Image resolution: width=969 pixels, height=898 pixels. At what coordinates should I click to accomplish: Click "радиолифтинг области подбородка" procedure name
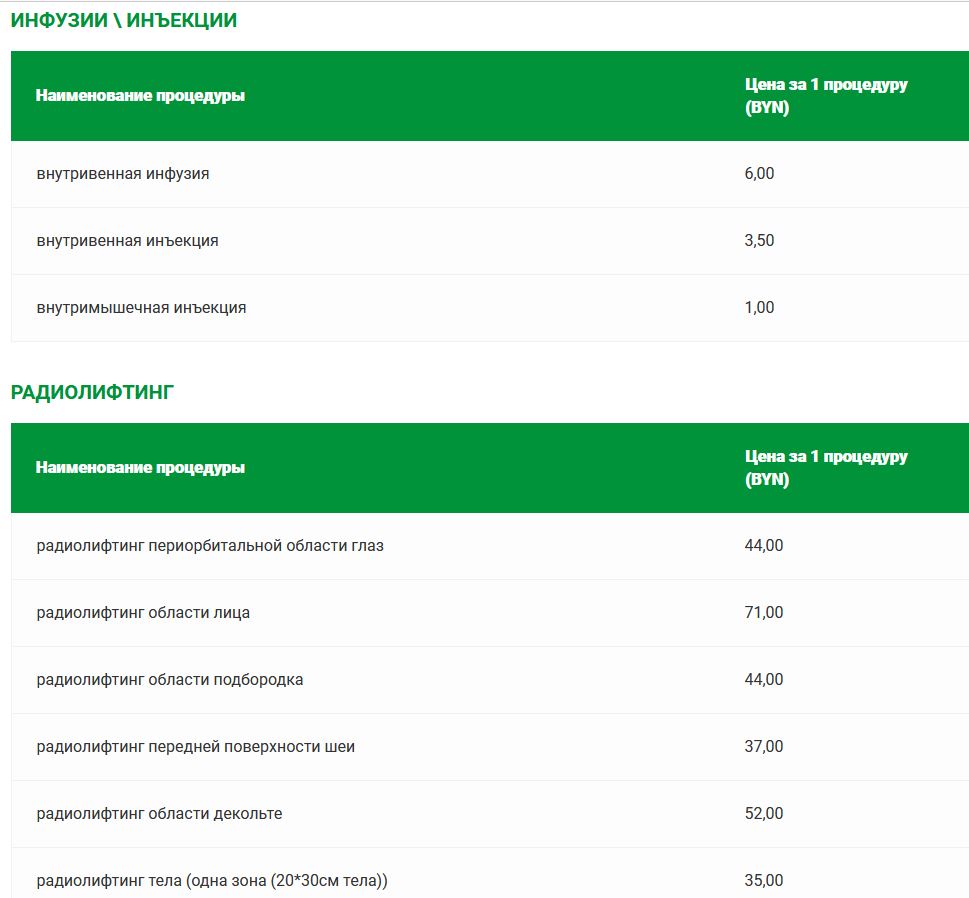pos(170,680)
